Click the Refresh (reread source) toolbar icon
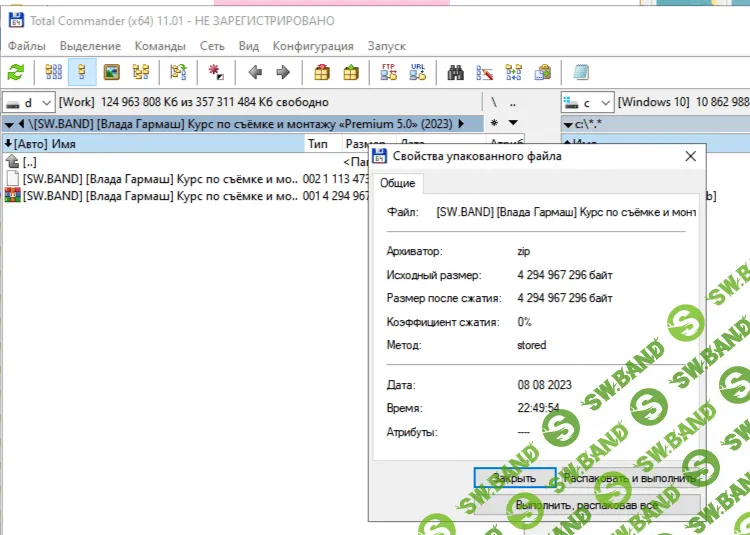Image resolution: width=750 pixels, height=535 pixels. pos(16,72)
